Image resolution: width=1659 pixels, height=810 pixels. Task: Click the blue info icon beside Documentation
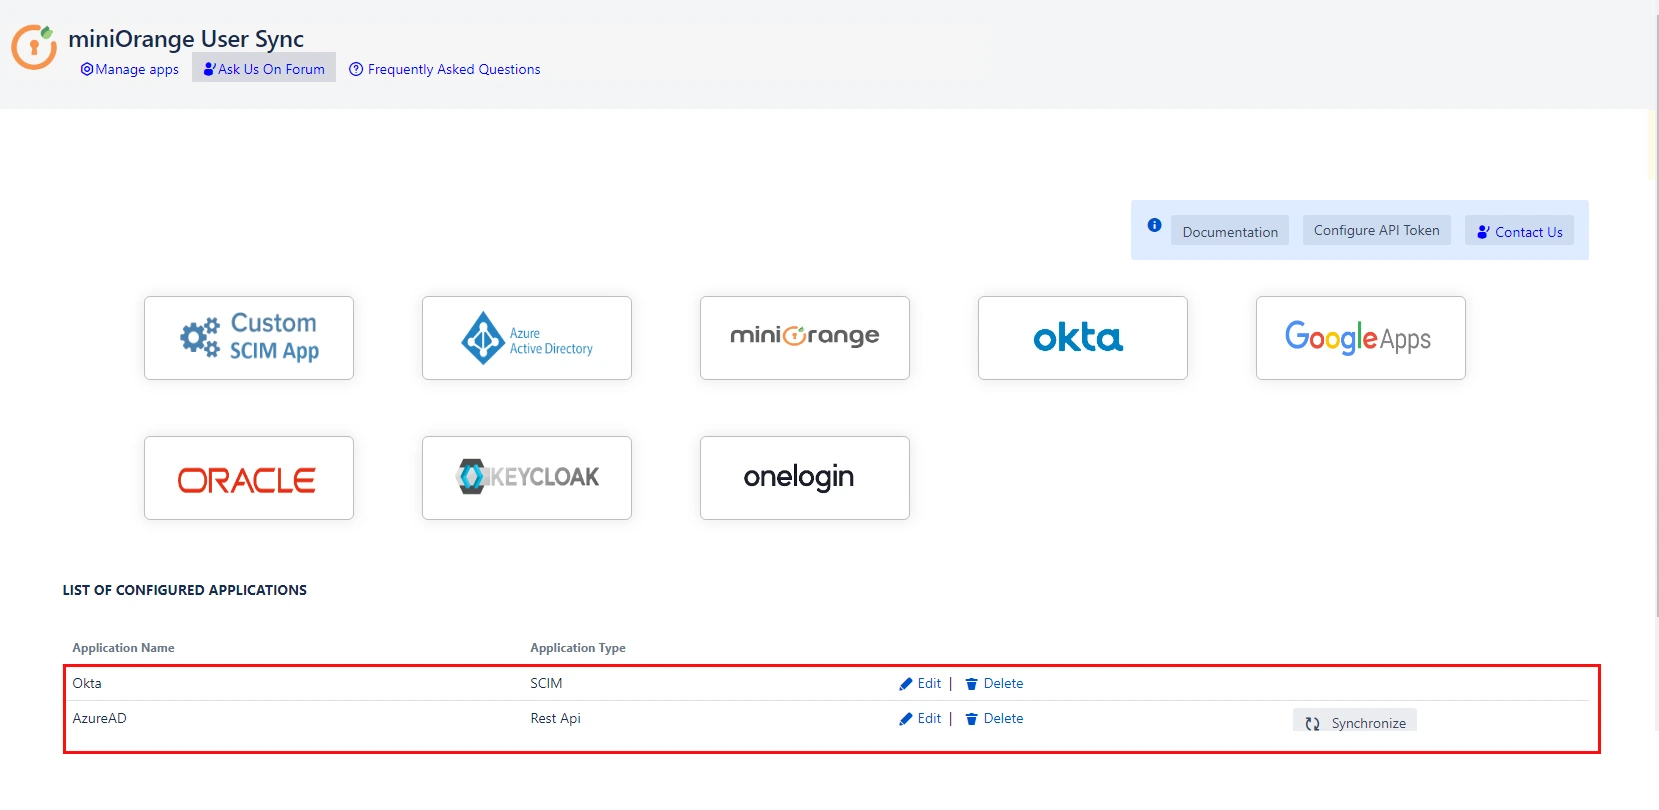(1154, 225)
